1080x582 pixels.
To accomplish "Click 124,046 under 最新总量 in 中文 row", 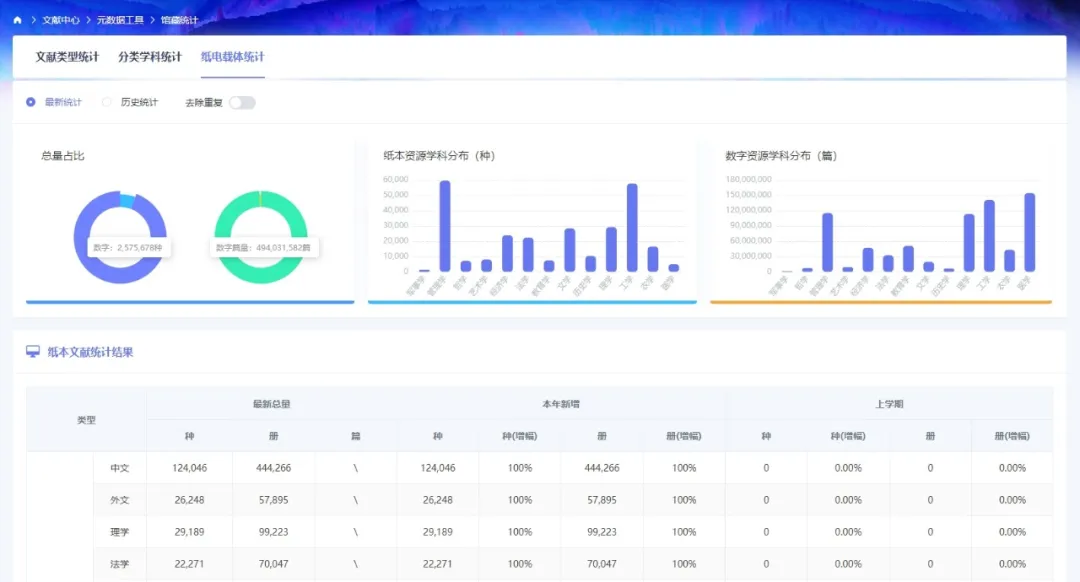I will pos(189,468).
